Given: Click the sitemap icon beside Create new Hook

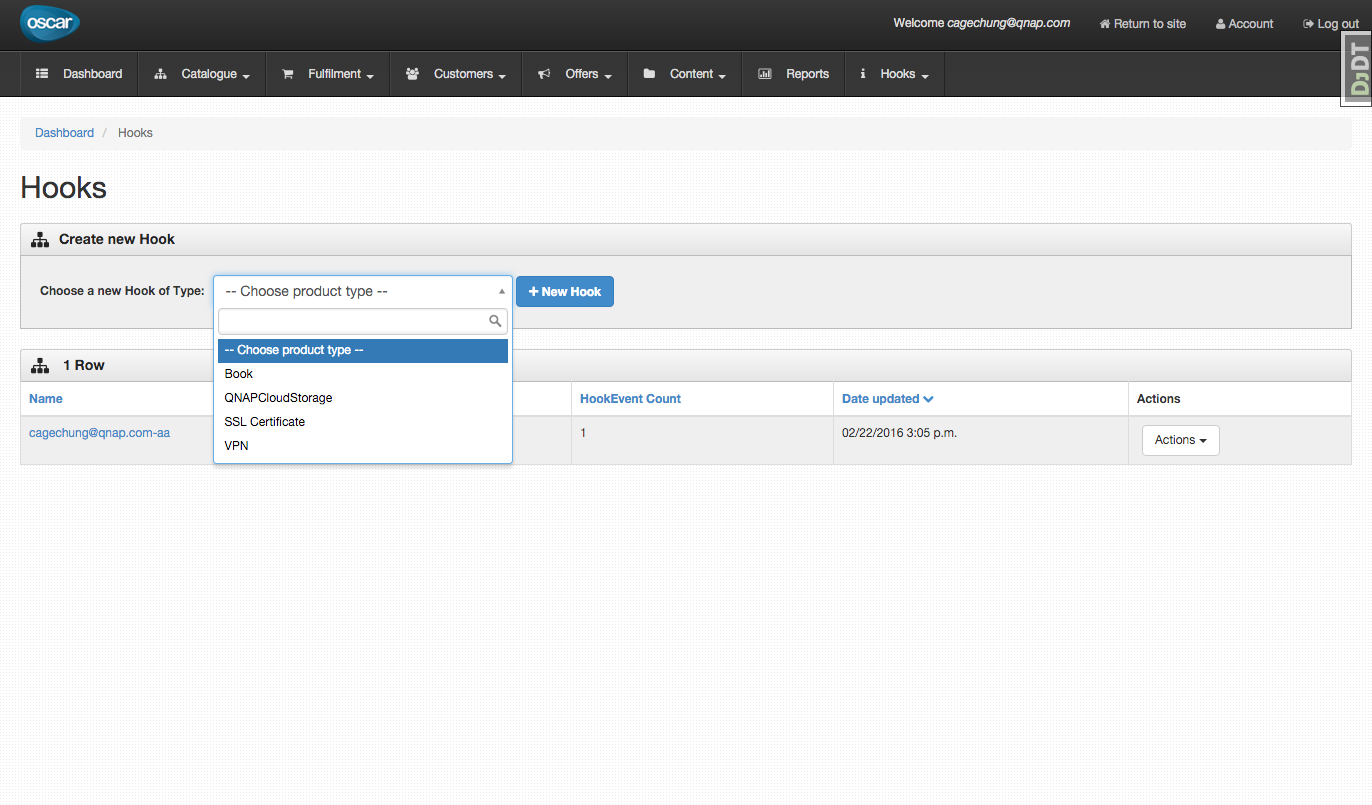Looking at the screenshot, I should (x=40, y=240).
